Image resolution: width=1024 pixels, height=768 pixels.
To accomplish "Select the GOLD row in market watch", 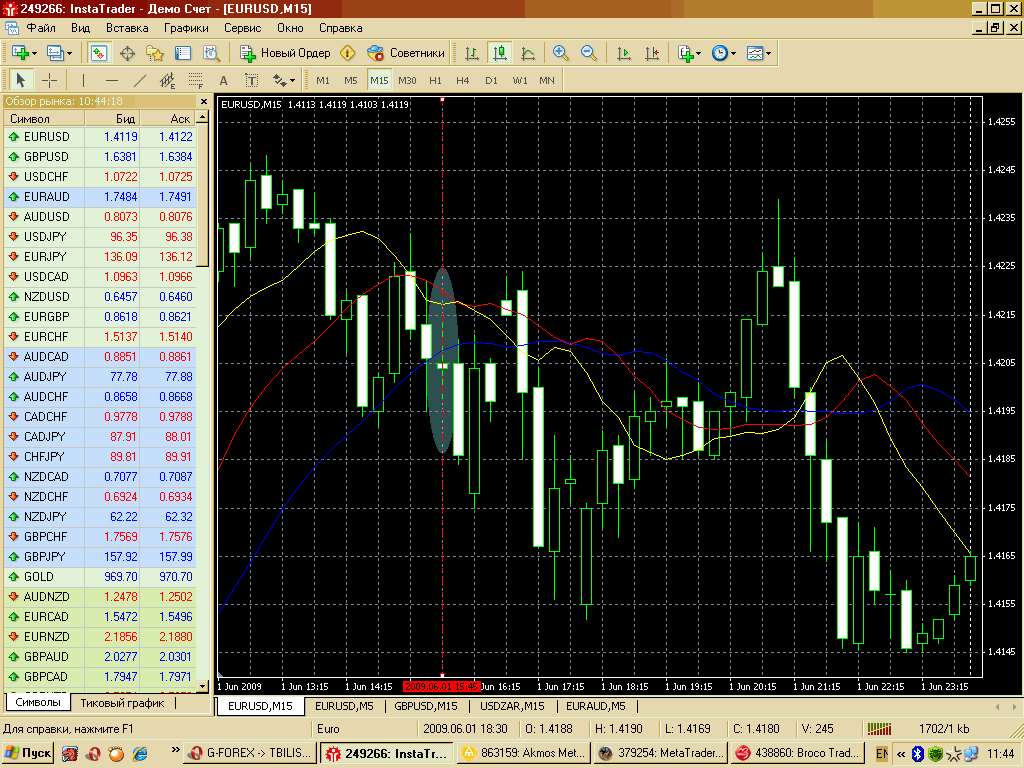I will click(40, 577).
